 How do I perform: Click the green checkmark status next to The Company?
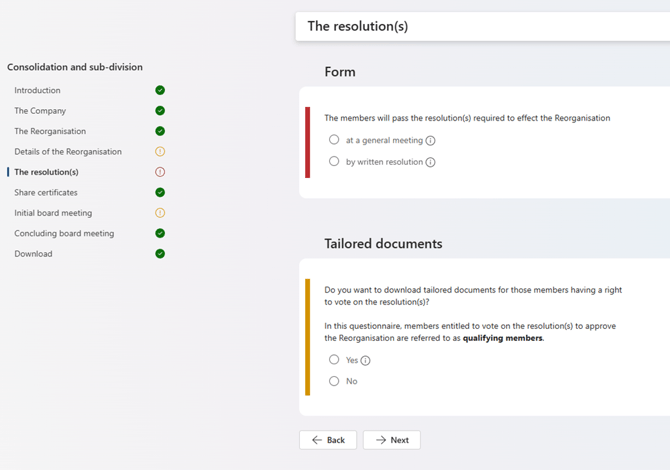coord(160,111)
